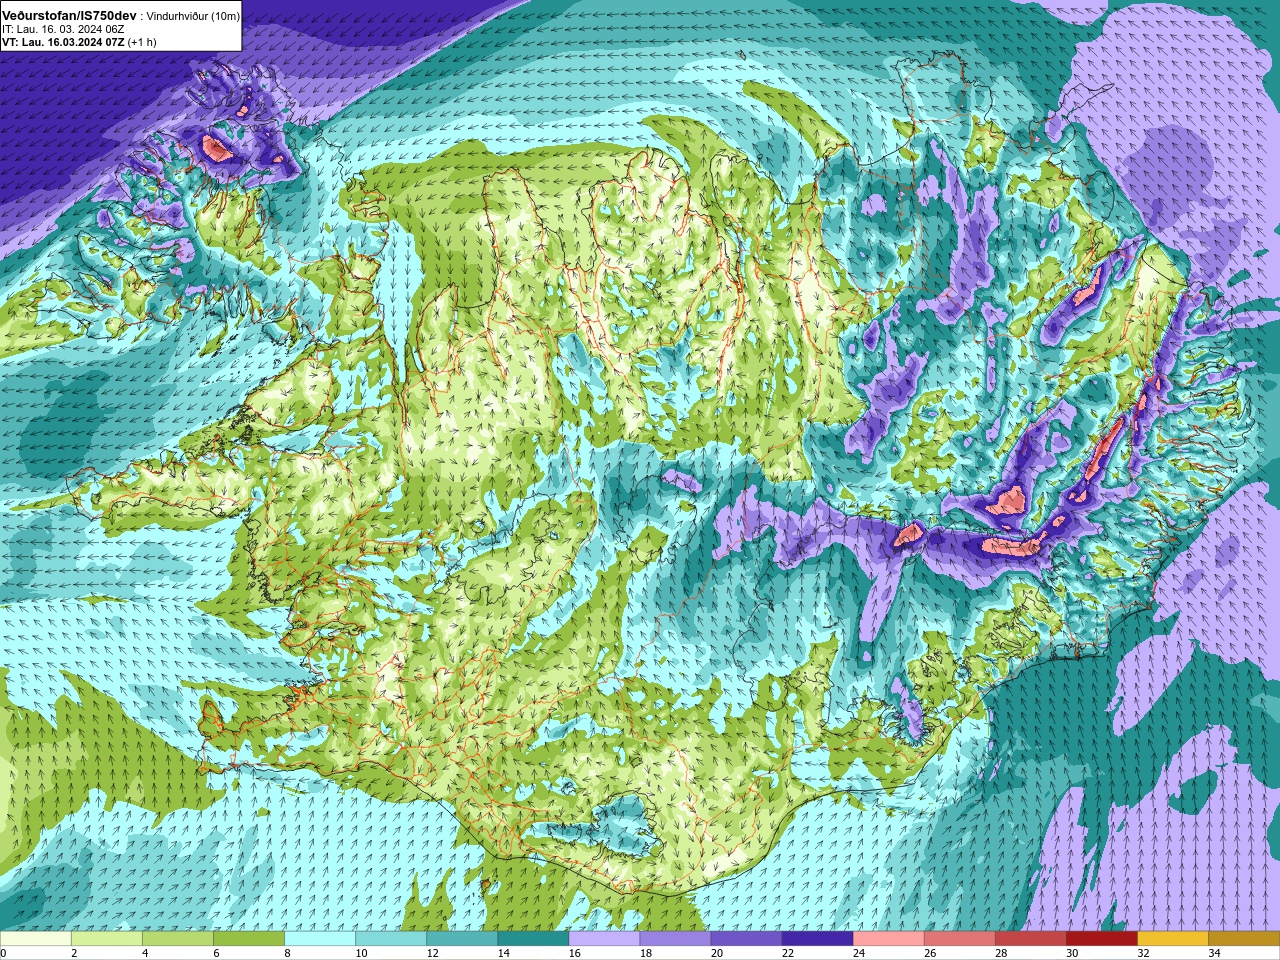Select the dark red legend swatch between 30 and 32
Viewport: 1280px width, 960px height.
tap(1101, 939)
